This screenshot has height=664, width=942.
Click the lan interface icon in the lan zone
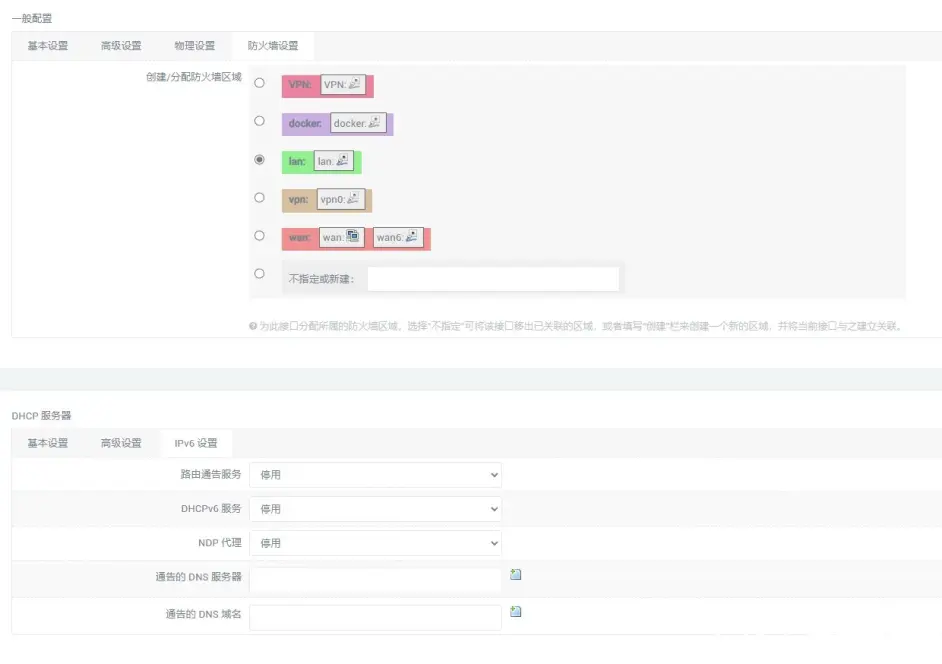pos(342,160)
